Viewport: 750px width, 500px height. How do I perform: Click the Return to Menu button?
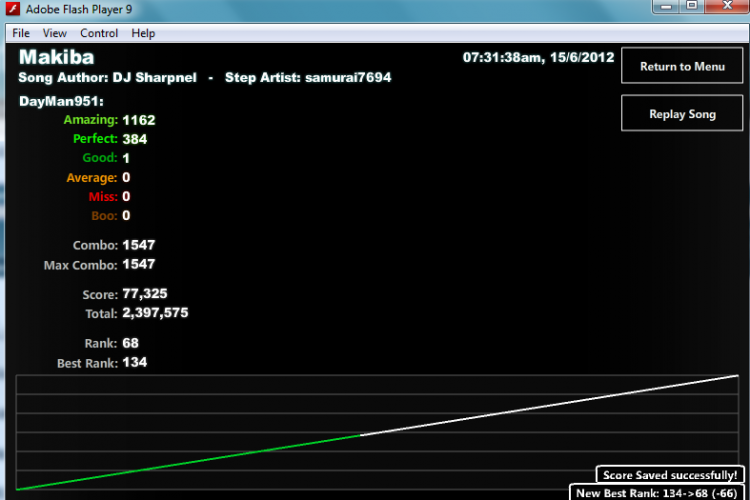click(x=682, y=66)
